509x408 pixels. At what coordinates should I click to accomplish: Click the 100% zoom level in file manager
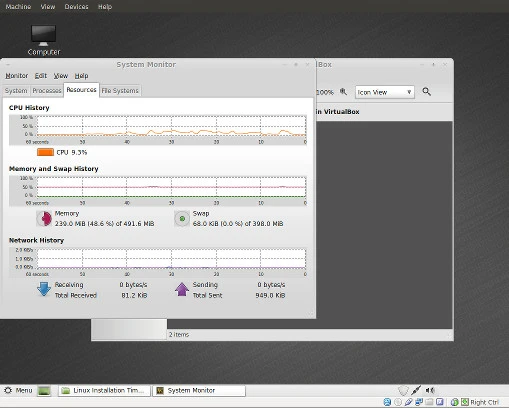click(325, 92)
